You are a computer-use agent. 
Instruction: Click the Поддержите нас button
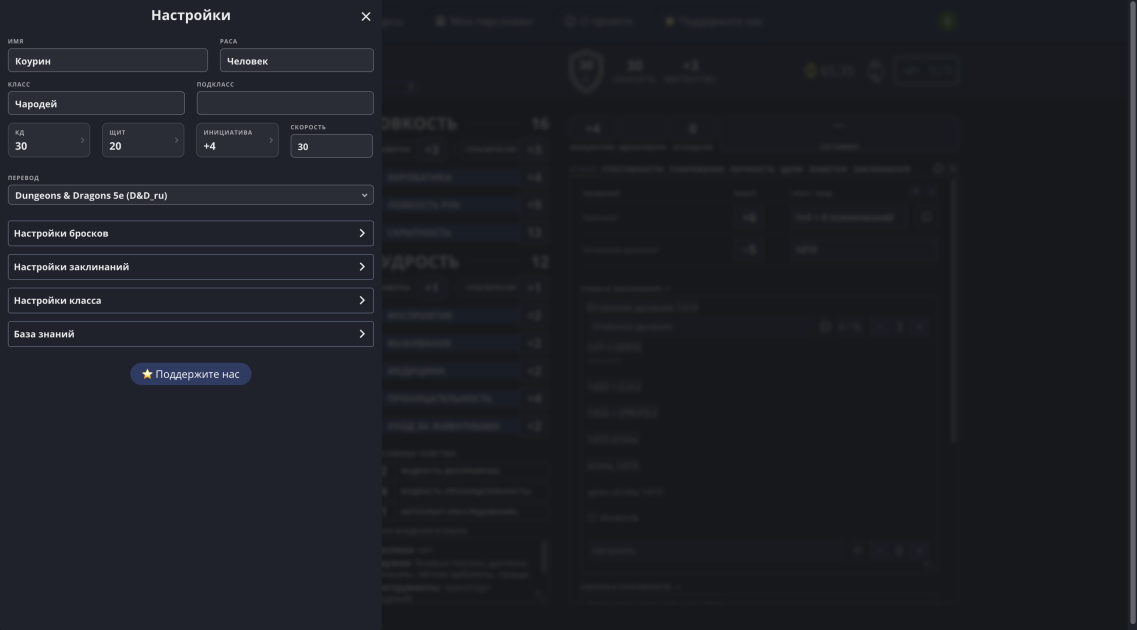[x=191, y=374]
